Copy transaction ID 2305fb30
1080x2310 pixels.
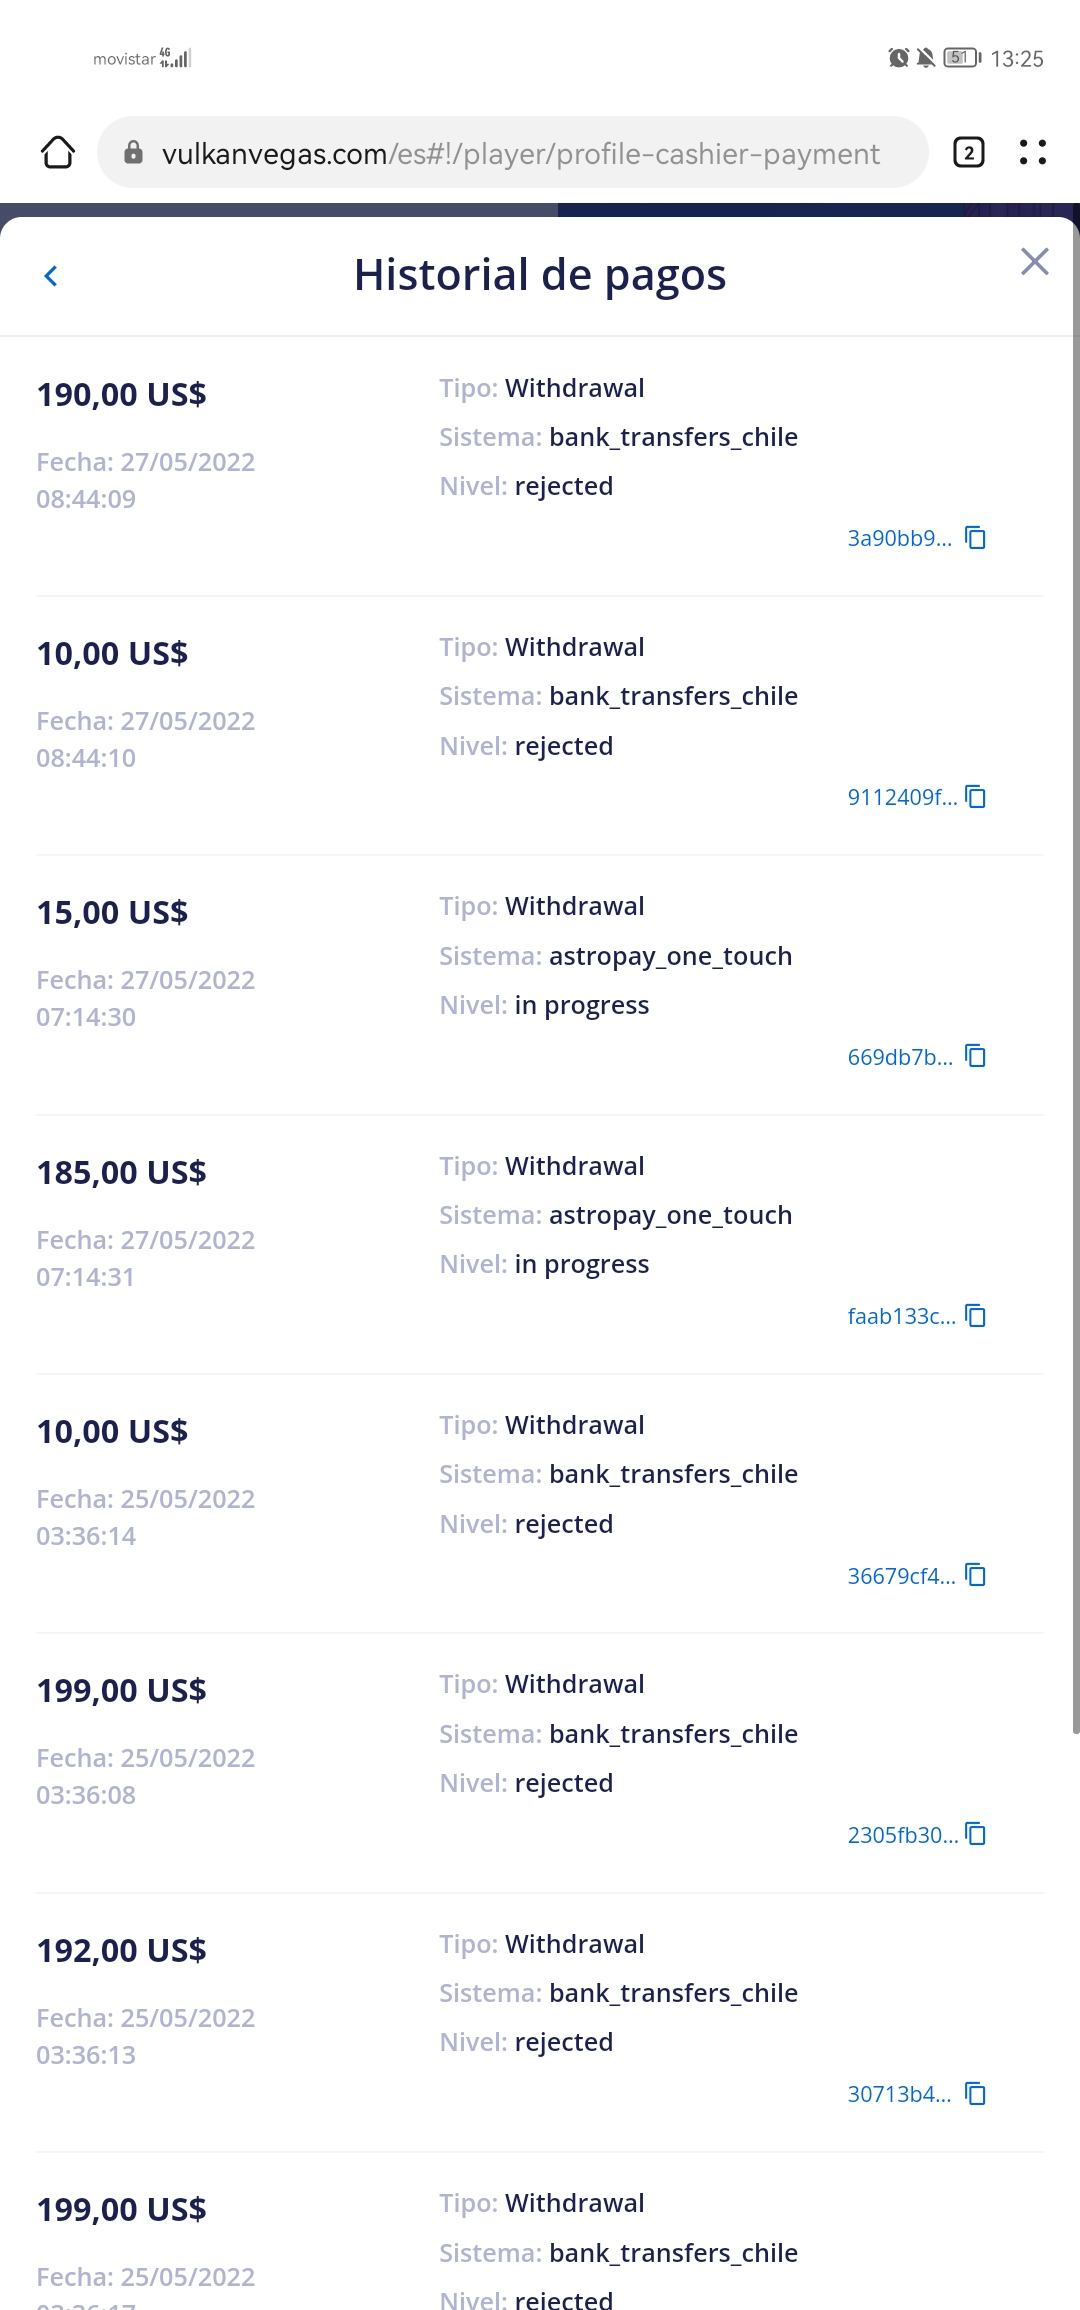point(975,1834)
